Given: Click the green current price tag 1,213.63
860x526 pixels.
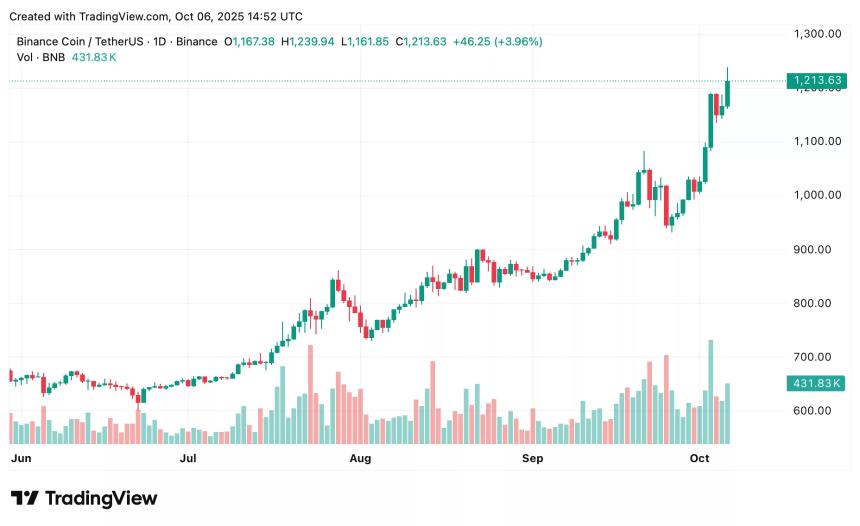Looking at the screenshot, I should pyautogui.click(x=816, y=80).
